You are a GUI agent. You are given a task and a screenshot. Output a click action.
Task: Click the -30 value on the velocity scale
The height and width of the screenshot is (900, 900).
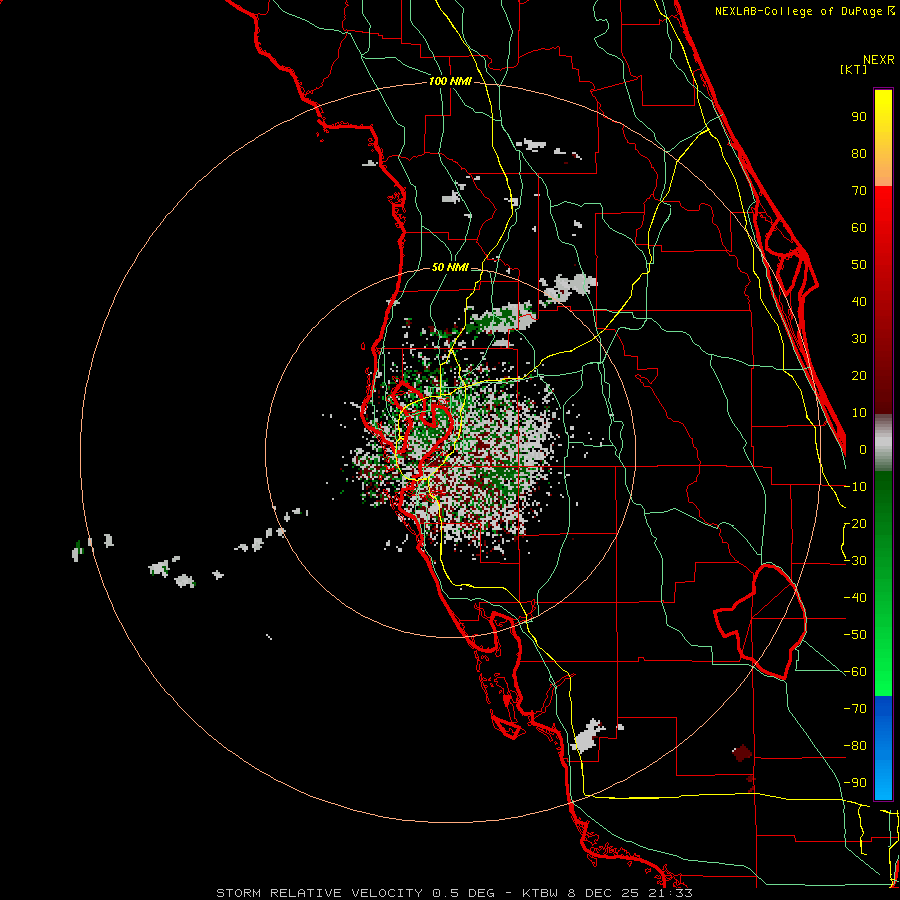click(x=855, y=561)
